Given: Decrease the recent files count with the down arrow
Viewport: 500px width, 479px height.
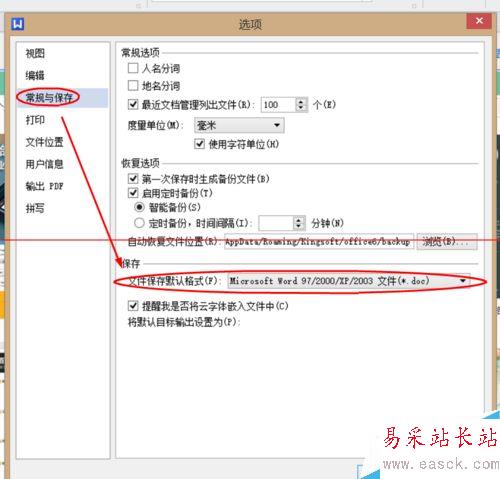Looking at the screenshot, I should click(301, 108).
